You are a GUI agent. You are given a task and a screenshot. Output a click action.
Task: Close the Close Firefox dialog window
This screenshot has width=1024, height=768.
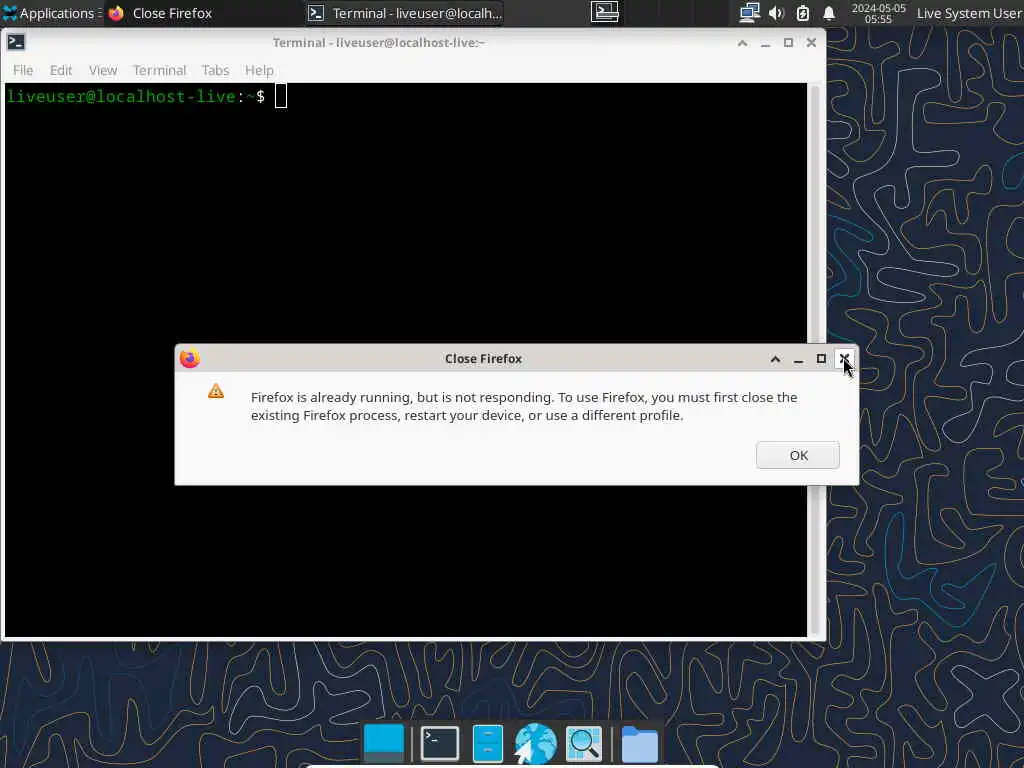point(844,359)
